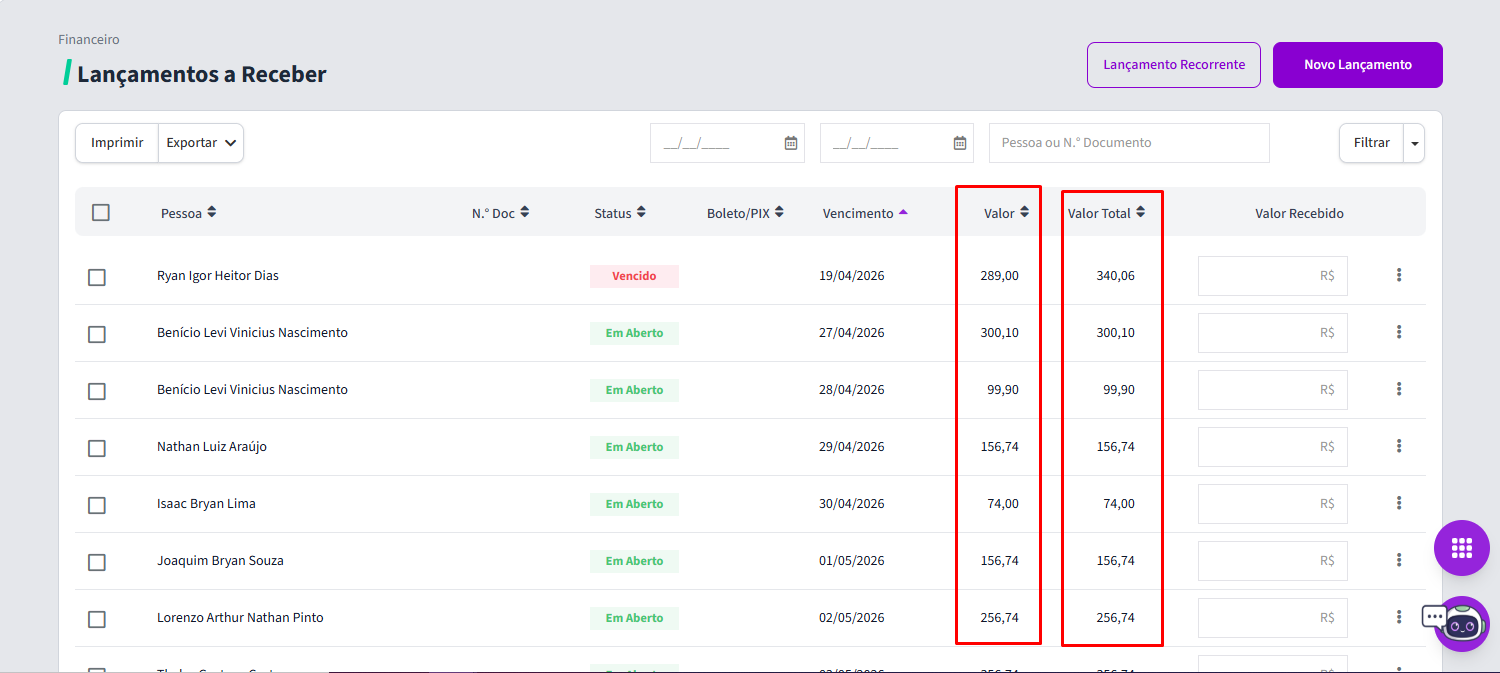Click the Imprimir button
The width and height of the screenshot is (1500, 673).
117,143
